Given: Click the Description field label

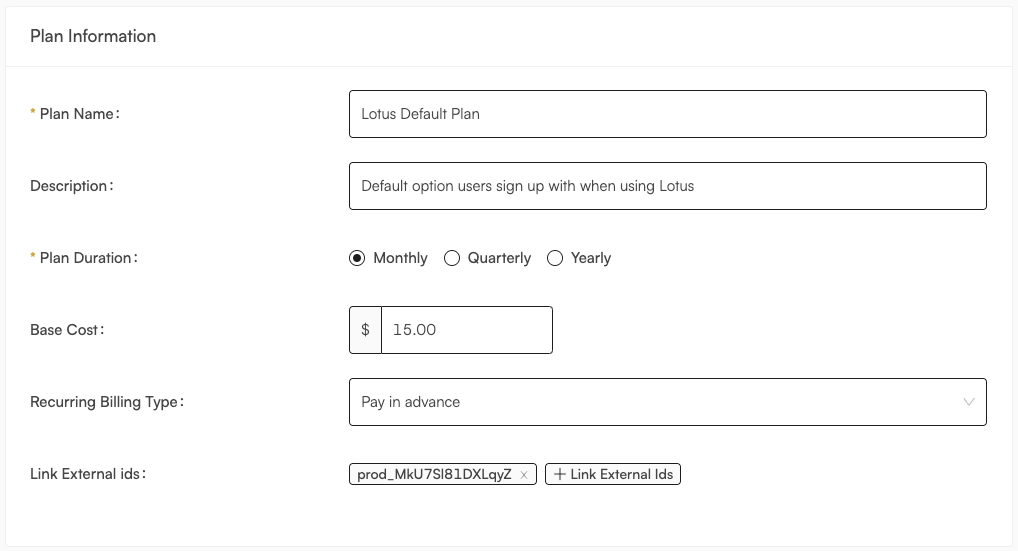Looking at the screenshot, I should (71, 186).
